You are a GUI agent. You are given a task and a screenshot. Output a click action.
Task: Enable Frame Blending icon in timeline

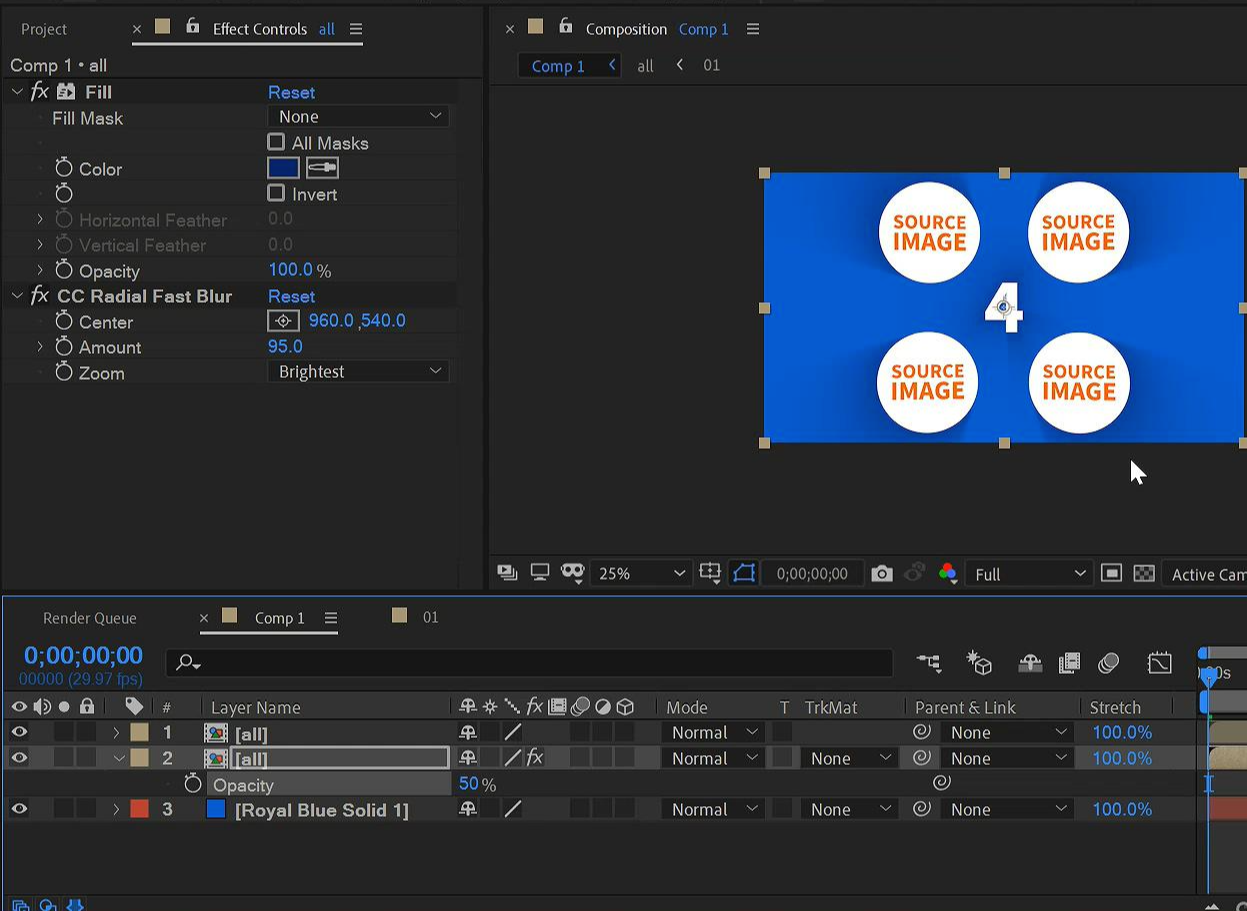tap(1069, 662)
